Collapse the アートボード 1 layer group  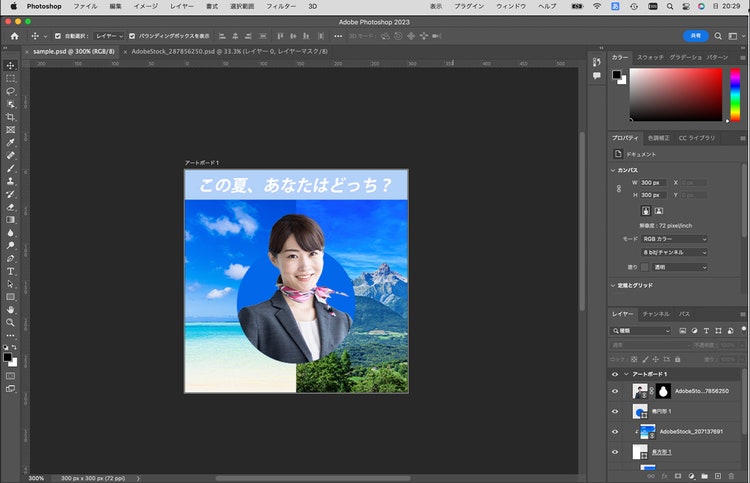point(626,374)
